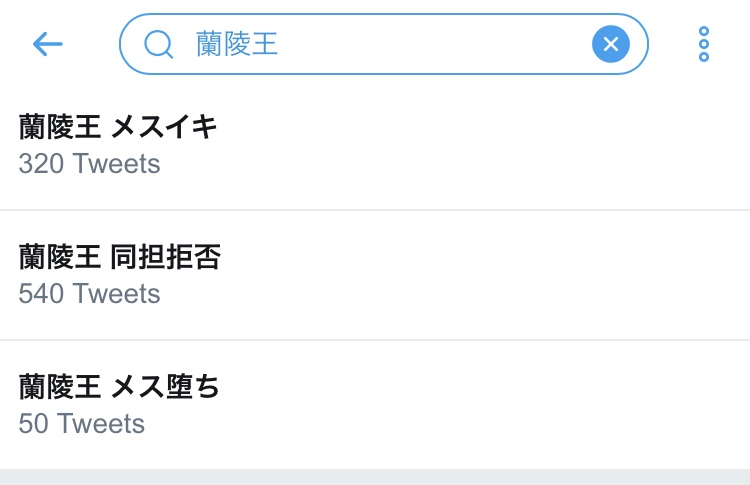Open the 蘭陵王 同担拒否 trend suggestion

[120, 258]
